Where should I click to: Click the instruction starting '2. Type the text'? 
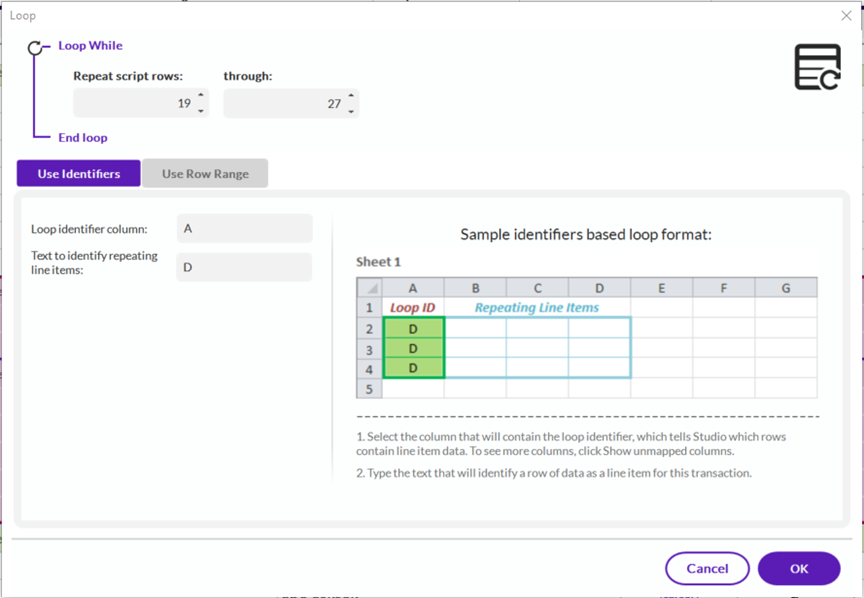pos(554,473)
